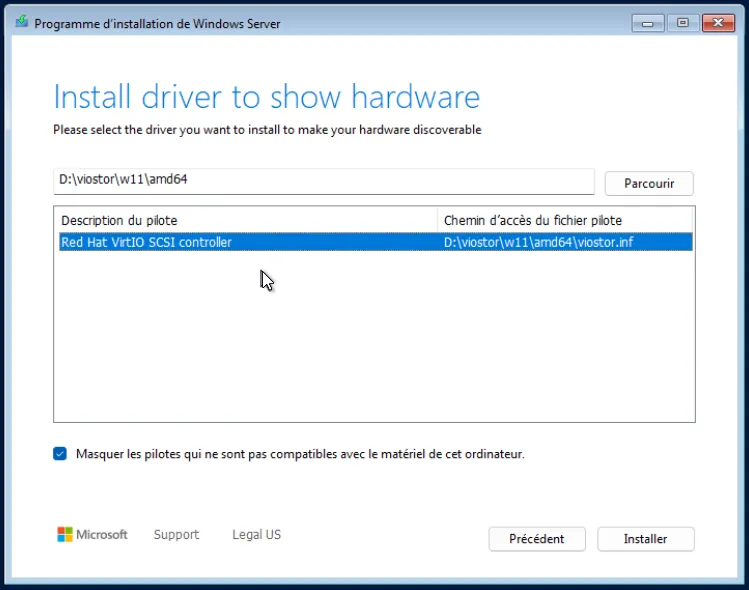The height and width of the screenshot is (590, 749).
Task: Uncheck the hide incompatible drivers checkbox
Action: click(60, 454)
